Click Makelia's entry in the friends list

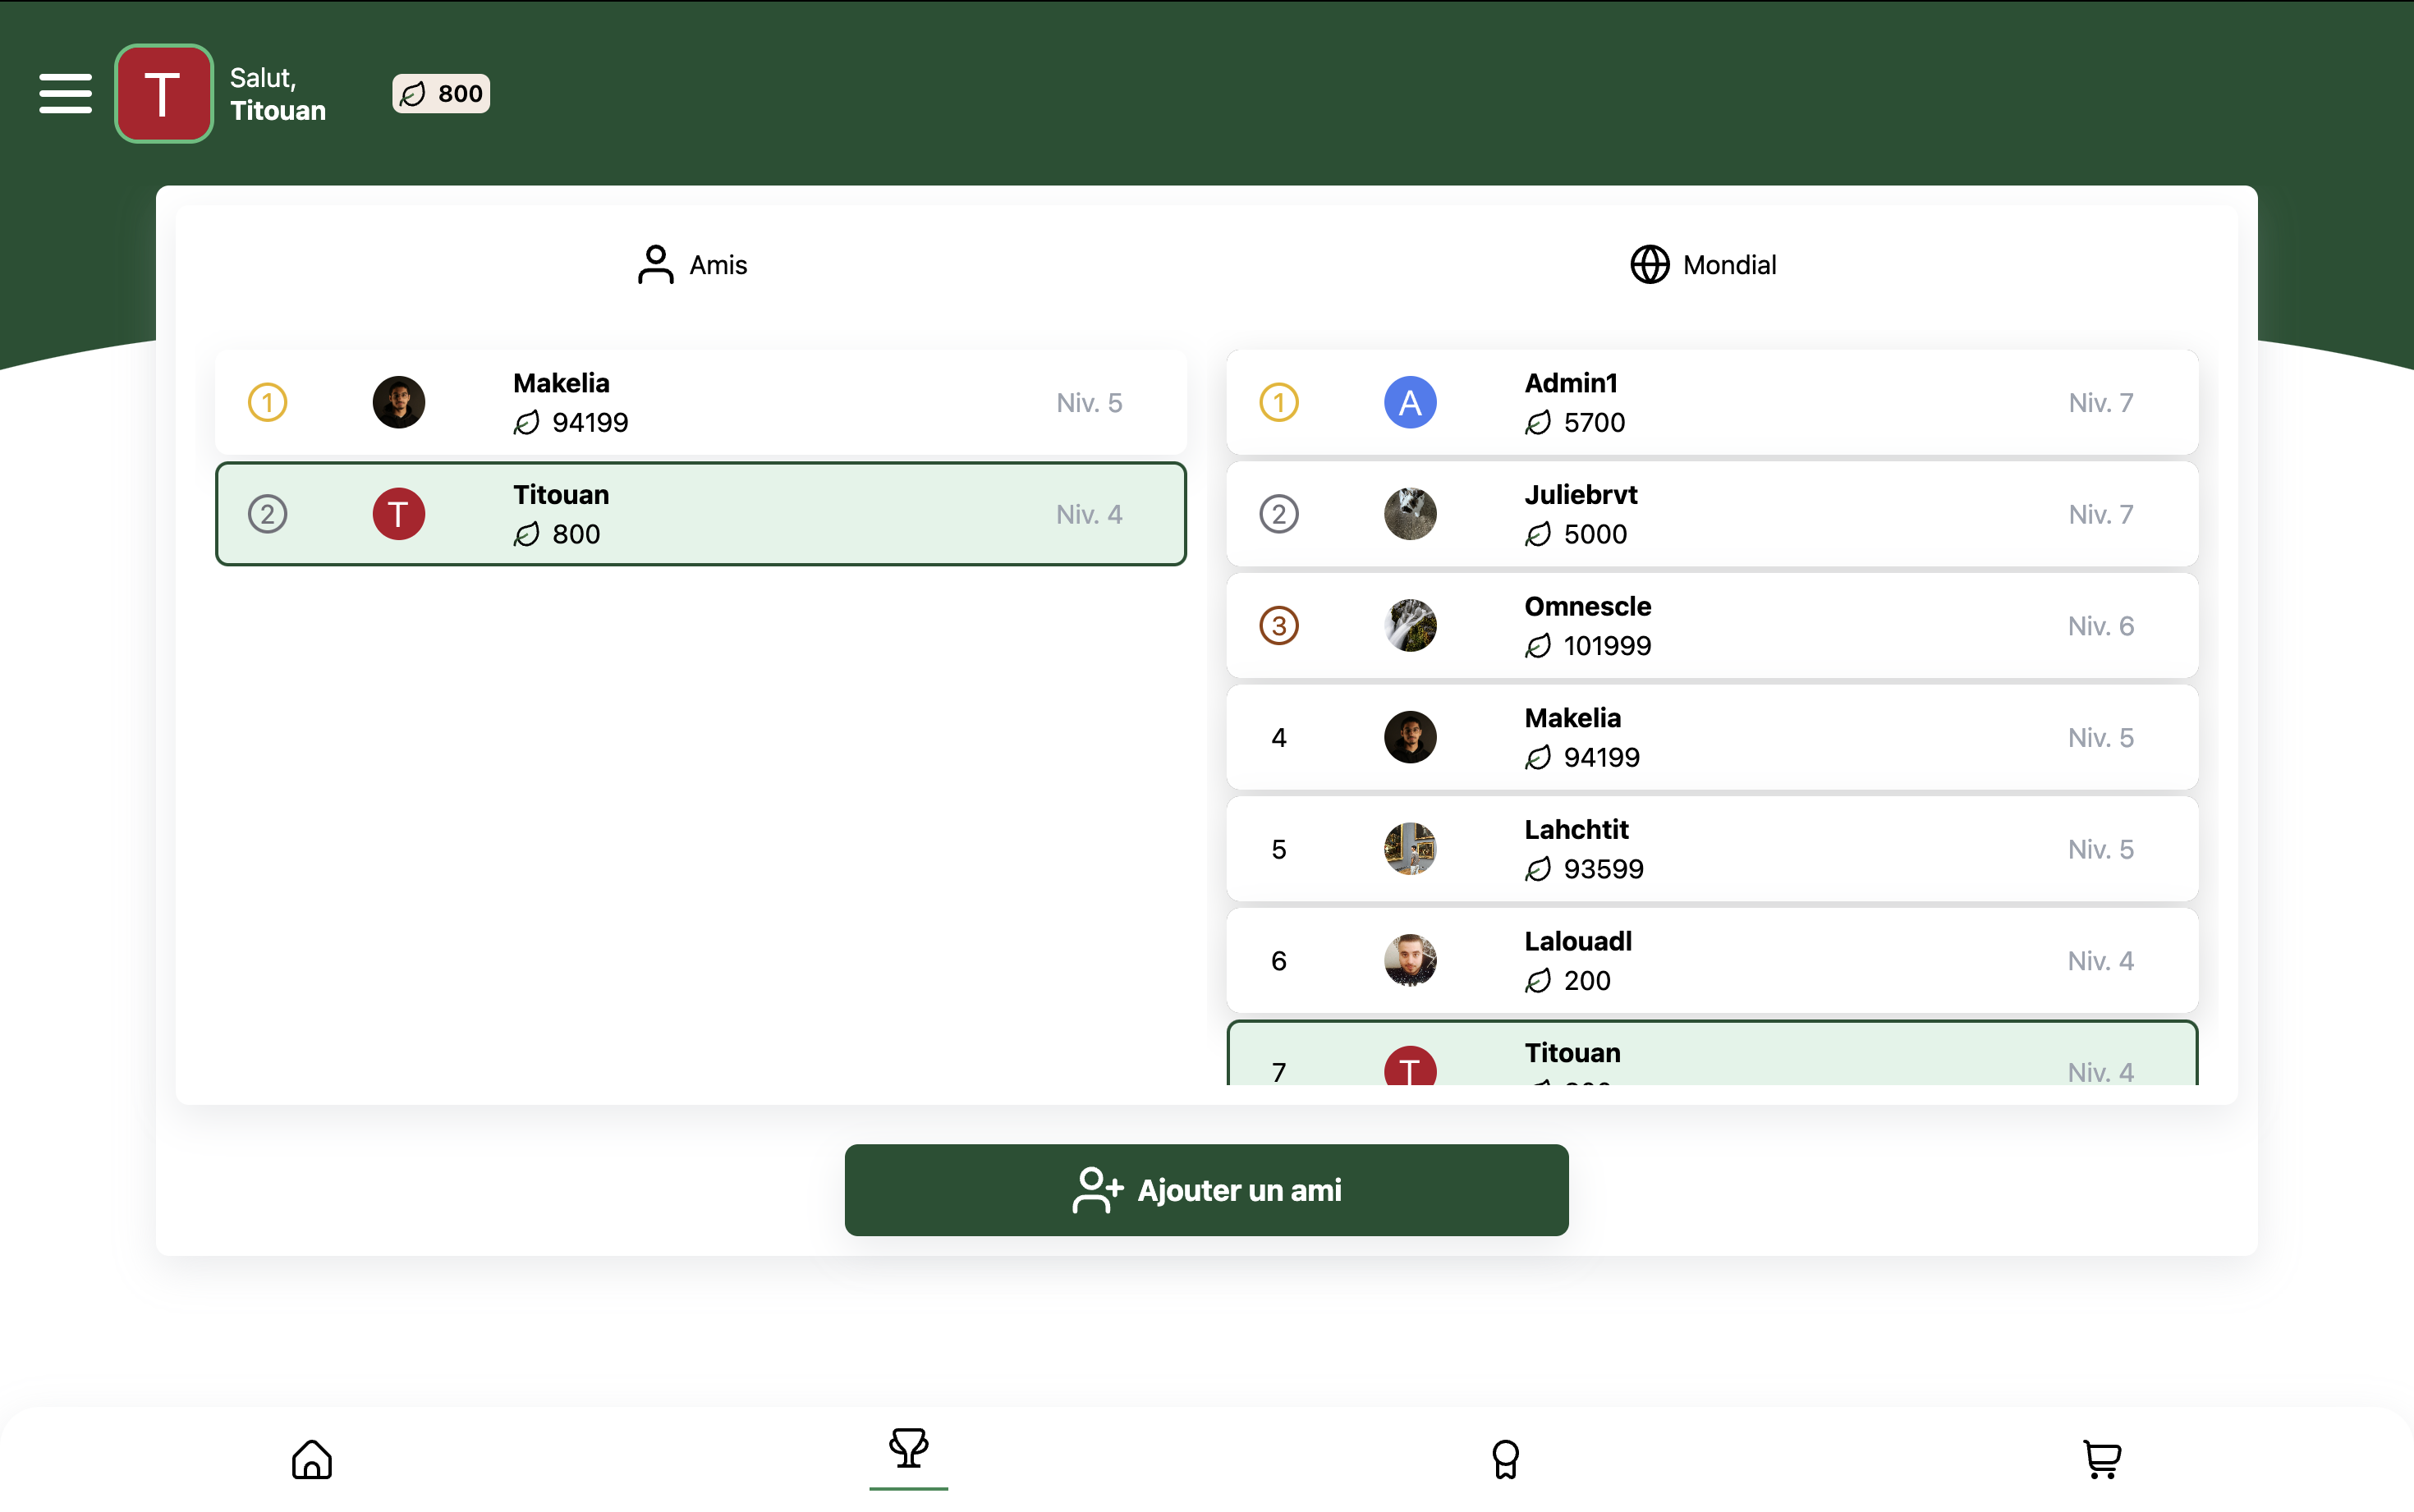[x=700, y=402]
